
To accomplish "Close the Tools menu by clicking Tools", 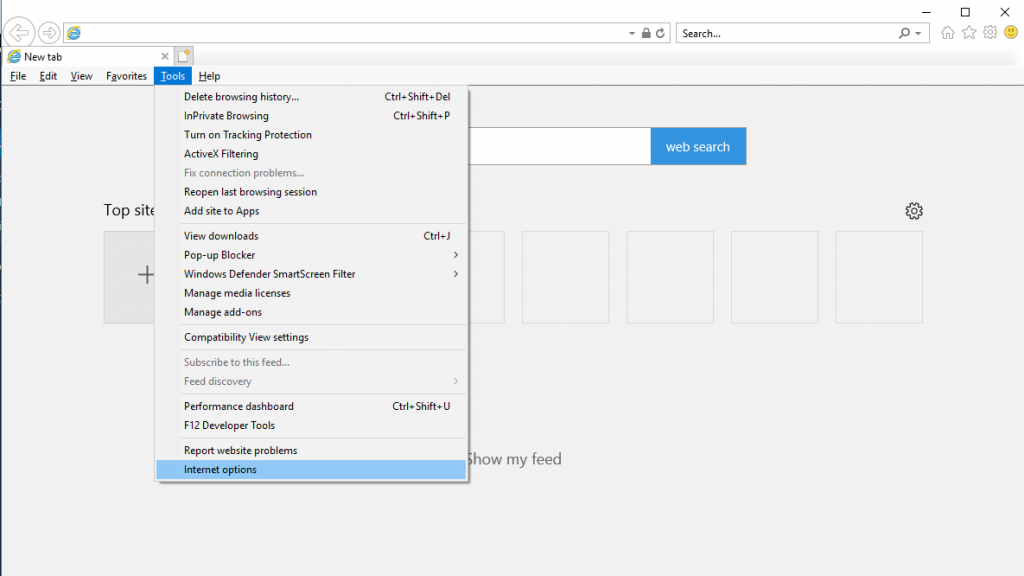I will tap(173, 76).
